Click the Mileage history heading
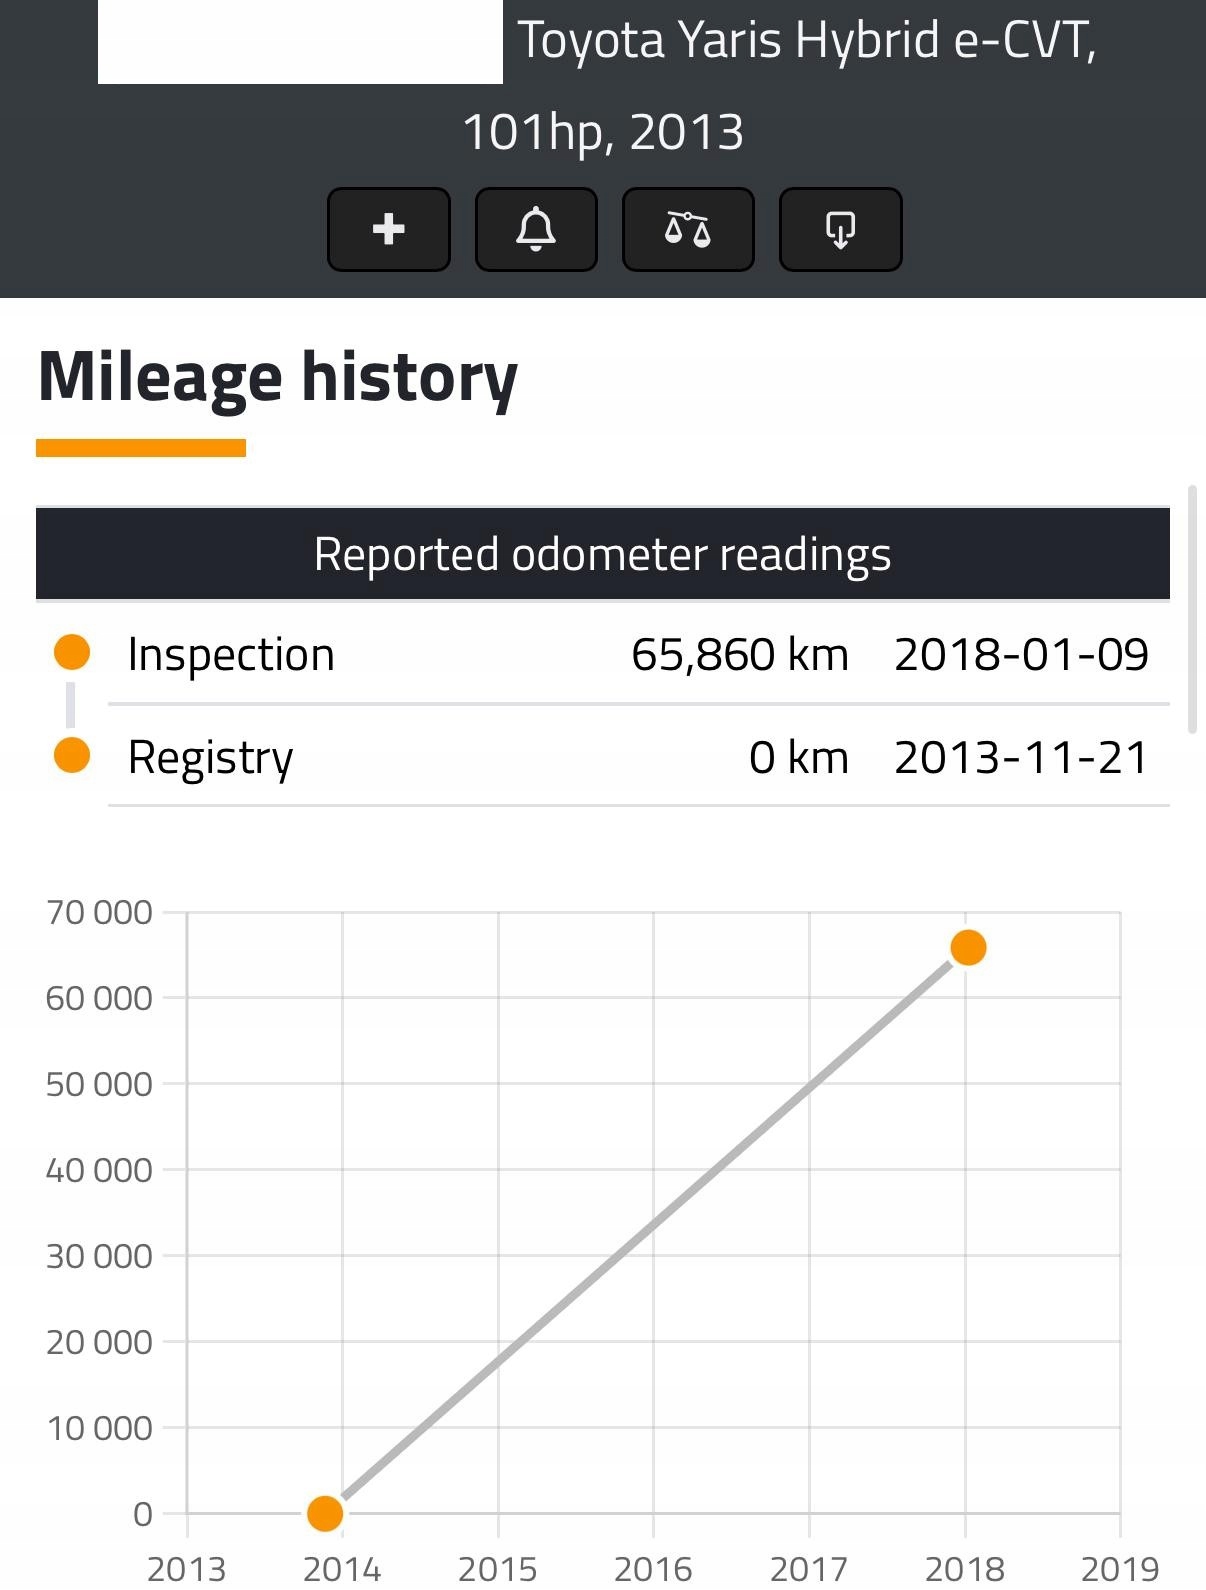1206x1590 pixels. pos(278,377)
